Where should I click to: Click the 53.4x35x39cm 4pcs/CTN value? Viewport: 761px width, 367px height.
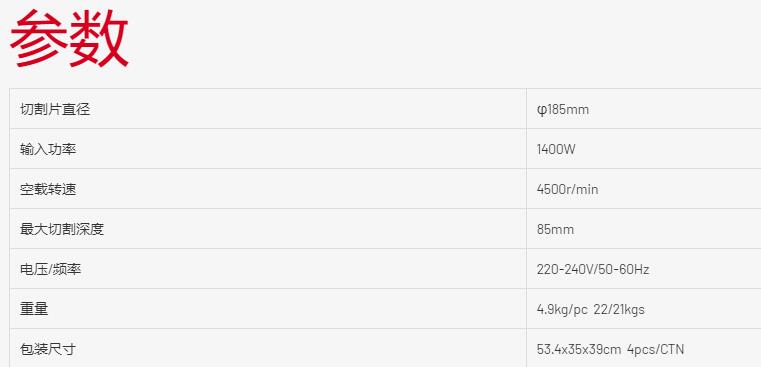tap(610, 349)
